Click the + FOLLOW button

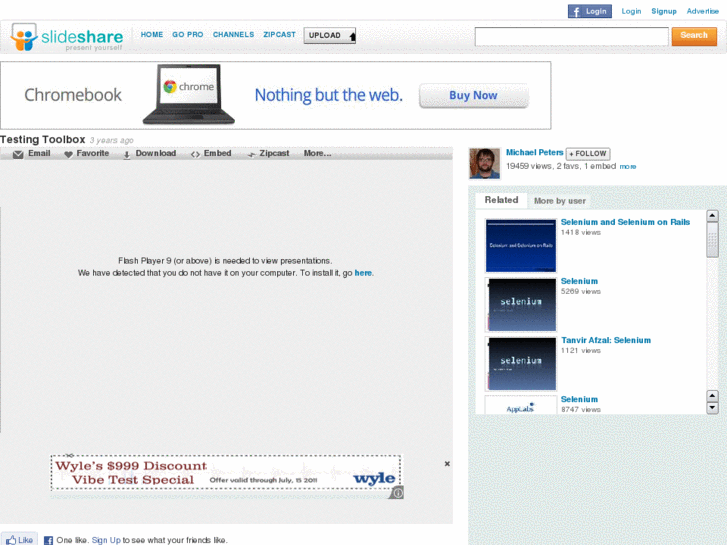coord(588,154)
